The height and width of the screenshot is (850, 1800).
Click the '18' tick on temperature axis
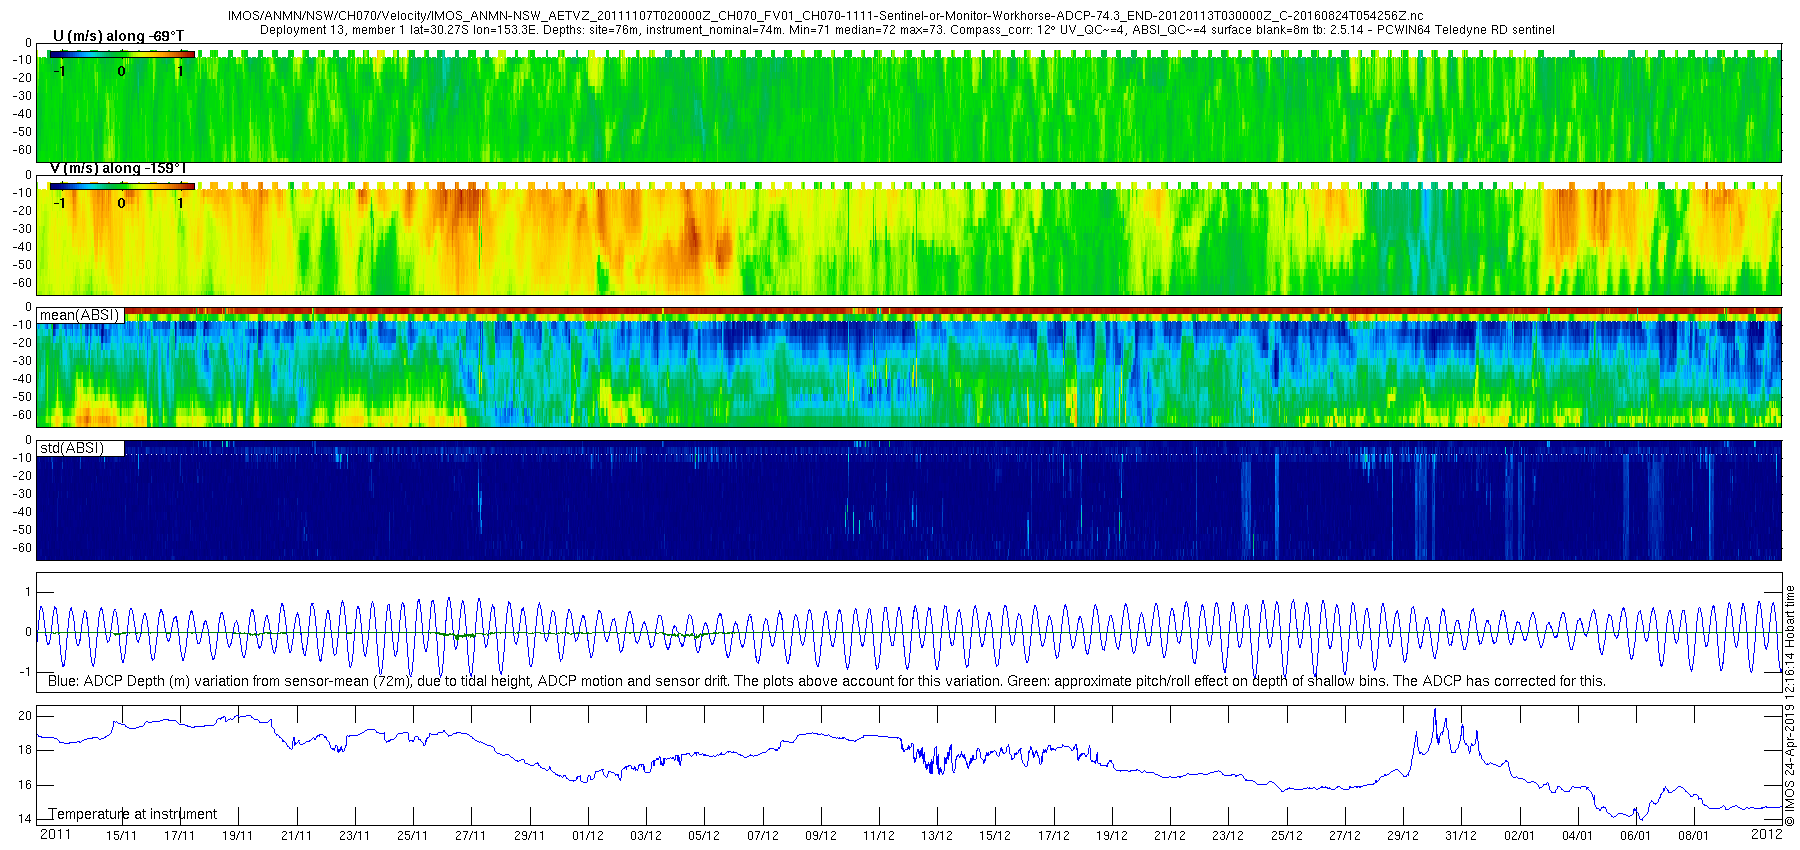pyautogui.click(x=25, y=750)
